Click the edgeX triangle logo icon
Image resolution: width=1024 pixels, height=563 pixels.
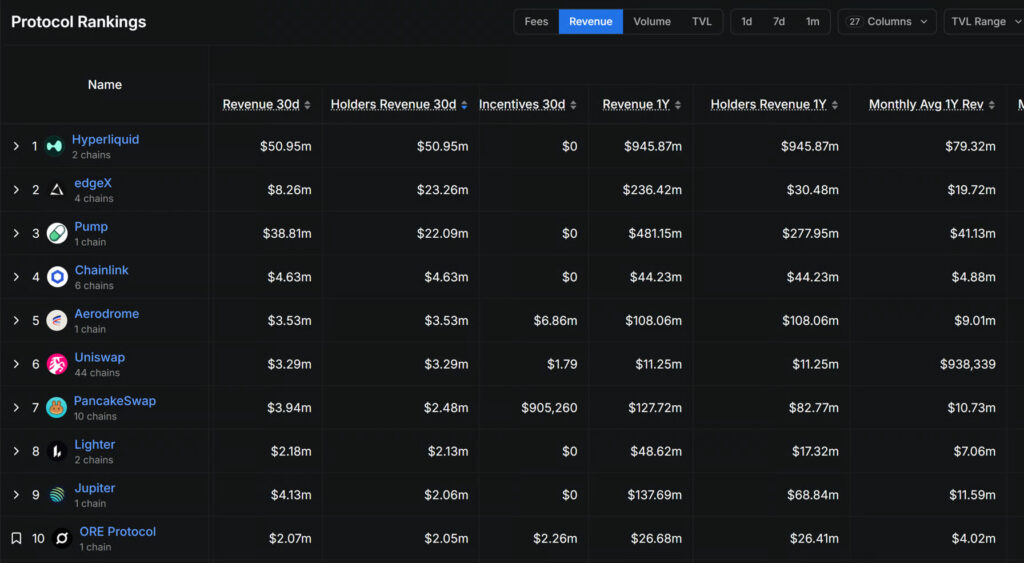click(57, 190)
